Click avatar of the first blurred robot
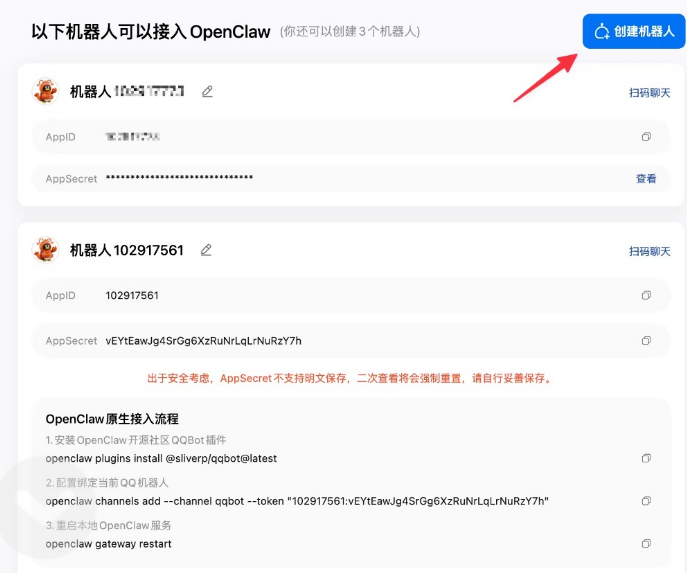This screenshot has height=573, width=687. tap(46, 92)
